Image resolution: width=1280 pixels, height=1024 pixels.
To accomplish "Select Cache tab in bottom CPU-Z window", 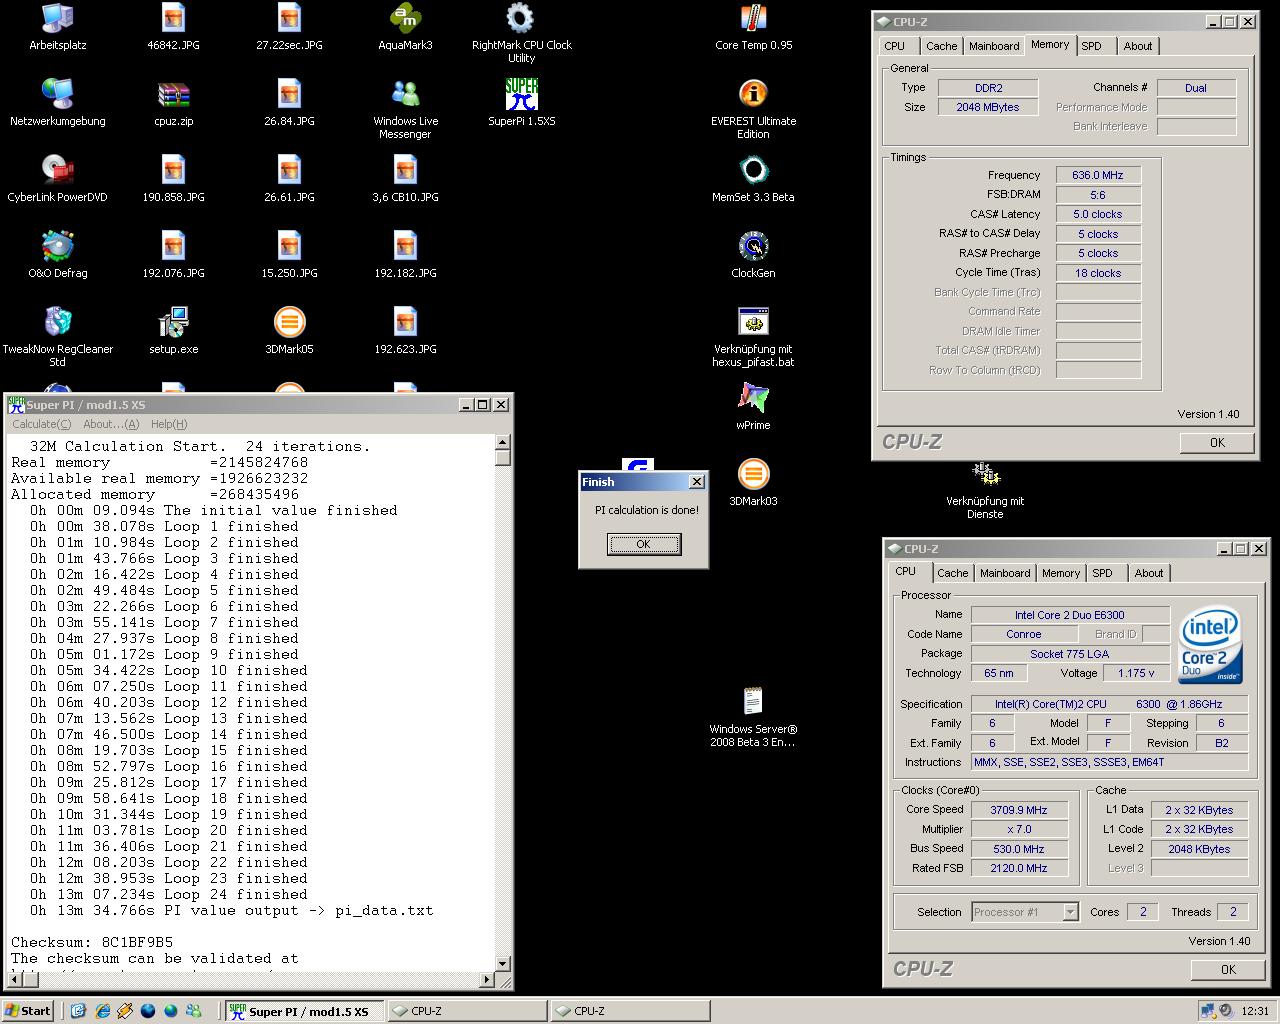I will click(952, 573).
